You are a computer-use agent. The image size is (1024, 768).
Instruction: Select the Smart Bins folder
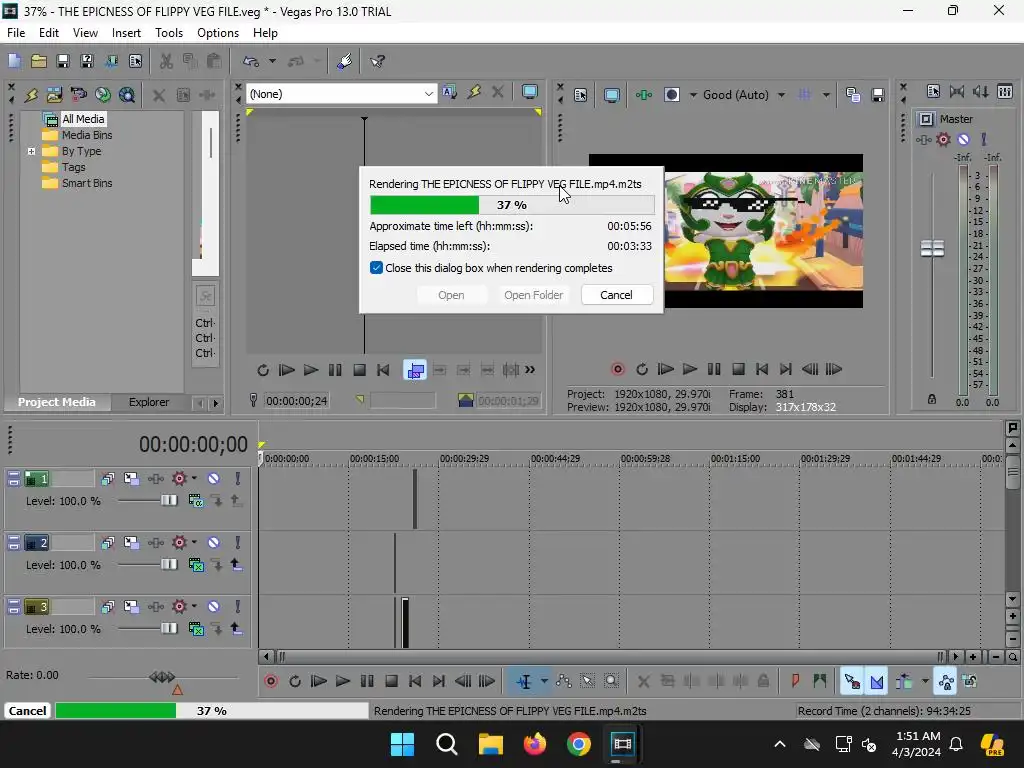(87, 184)
